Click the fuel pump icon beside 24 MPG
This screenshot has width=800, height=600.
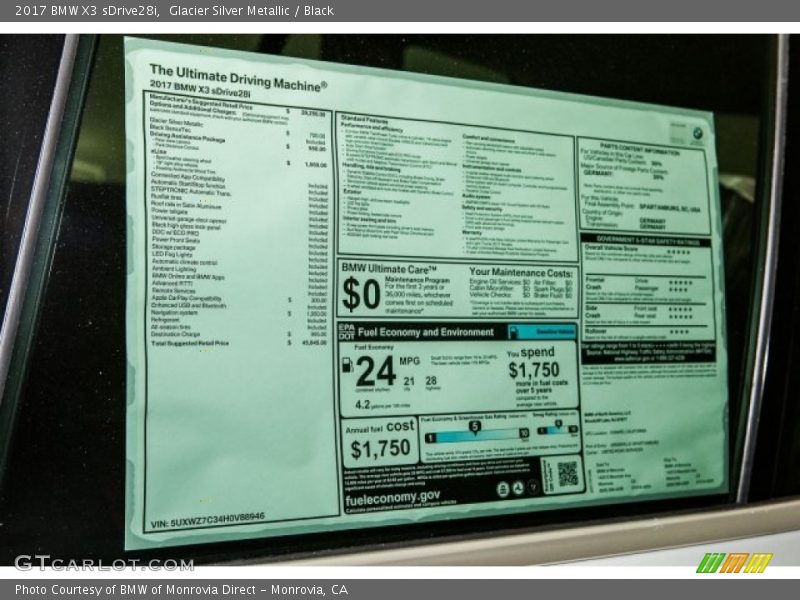pyautogui.click(x=347, y=366)
